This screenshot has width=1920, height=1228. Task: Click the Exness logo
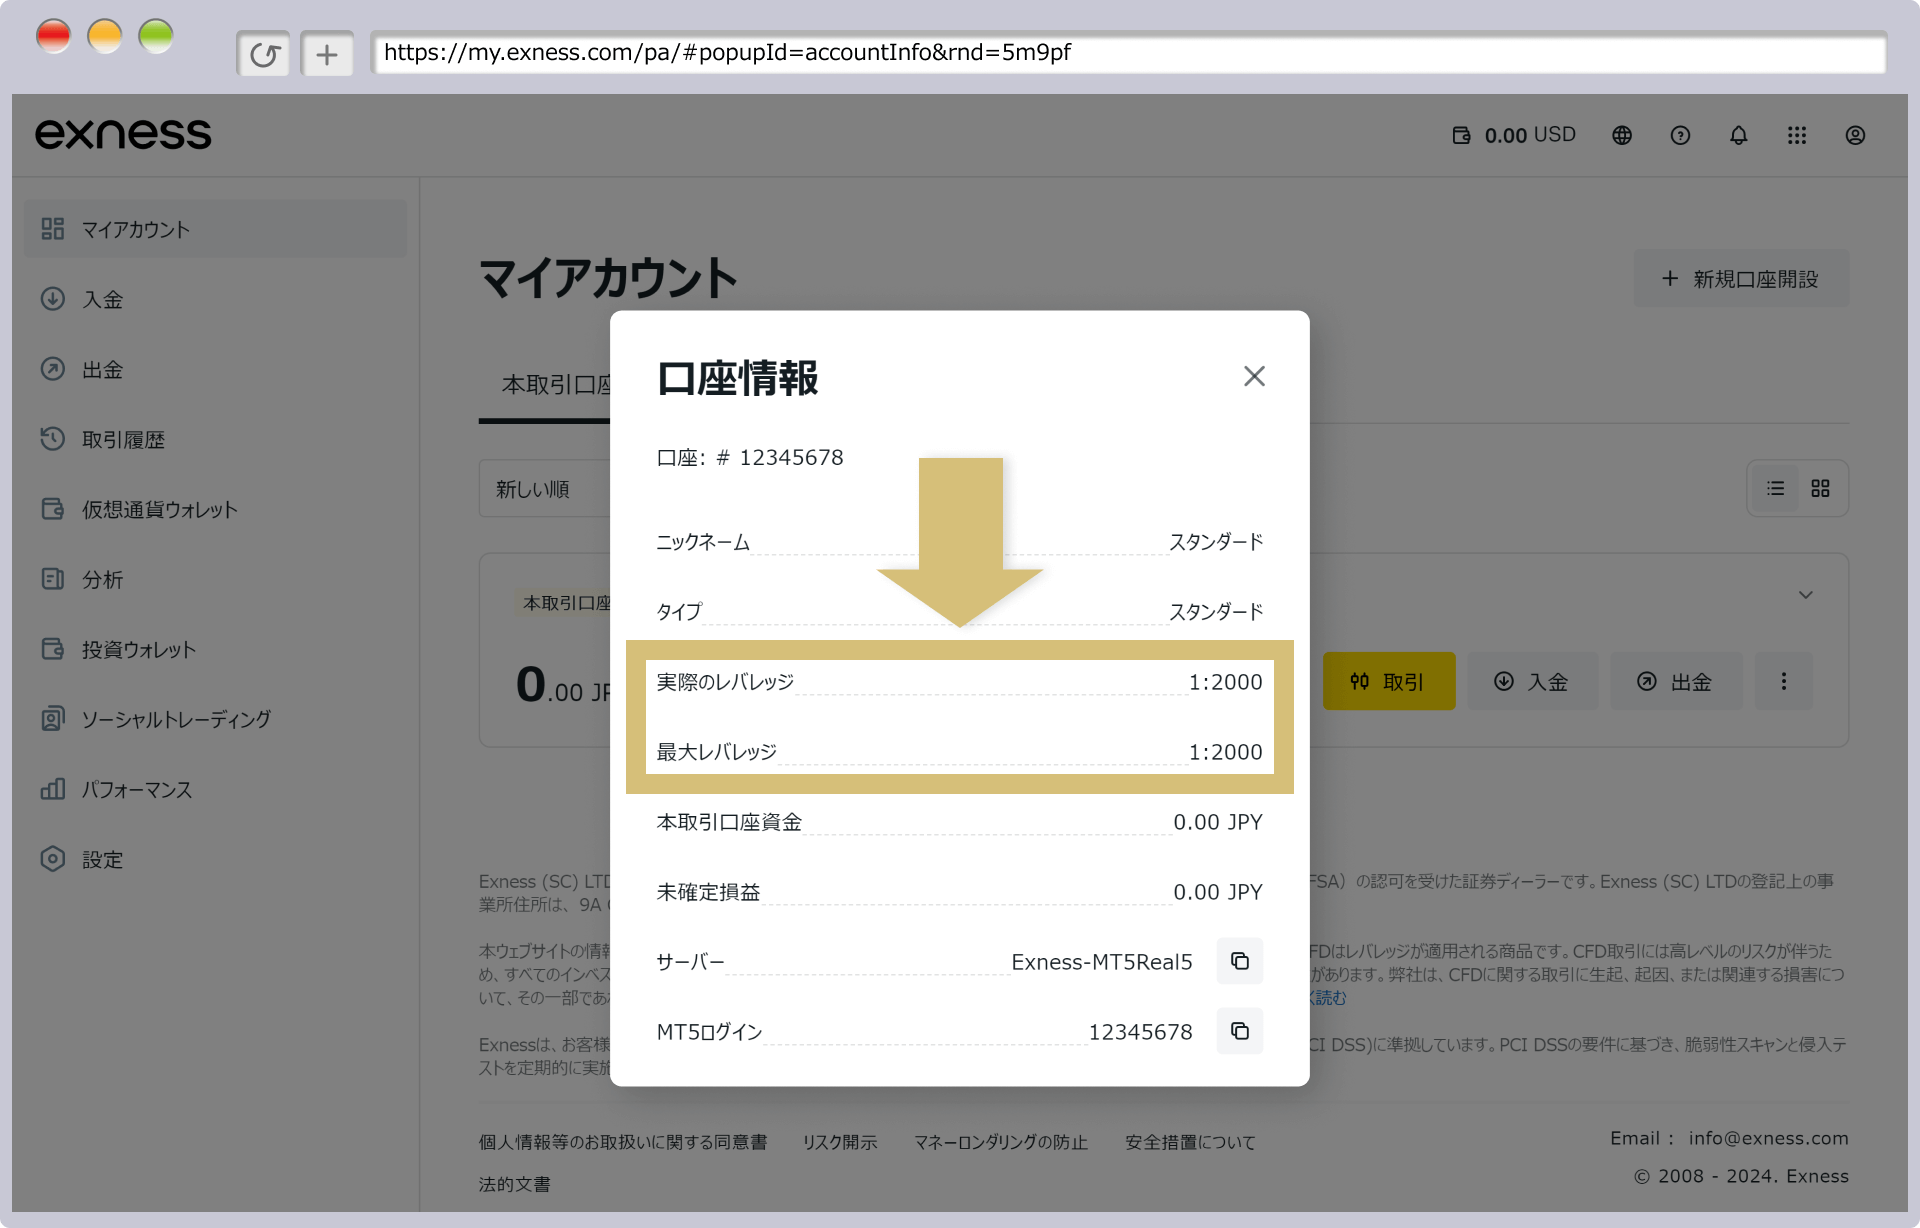[x=123, y=134]
